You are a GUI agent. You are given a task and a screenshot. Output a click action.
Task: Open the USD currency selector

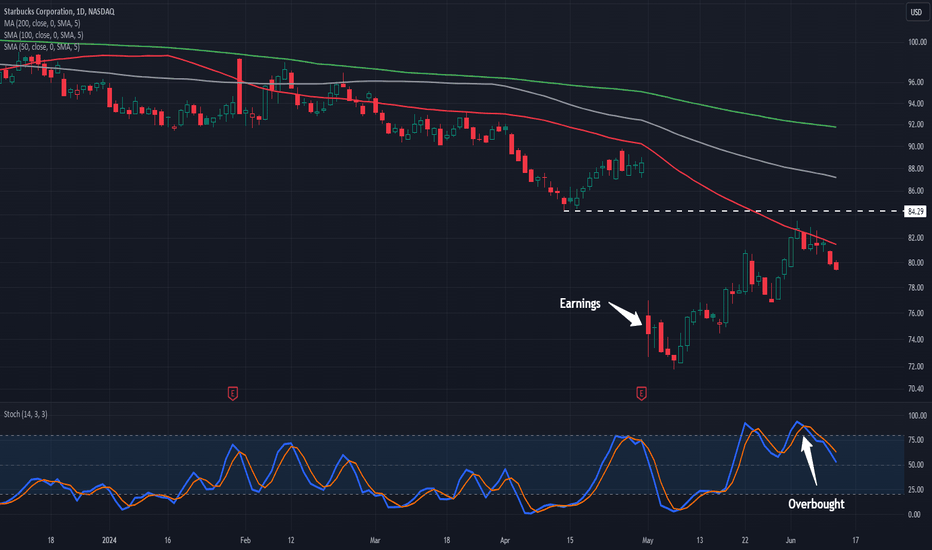pos(916,12)
